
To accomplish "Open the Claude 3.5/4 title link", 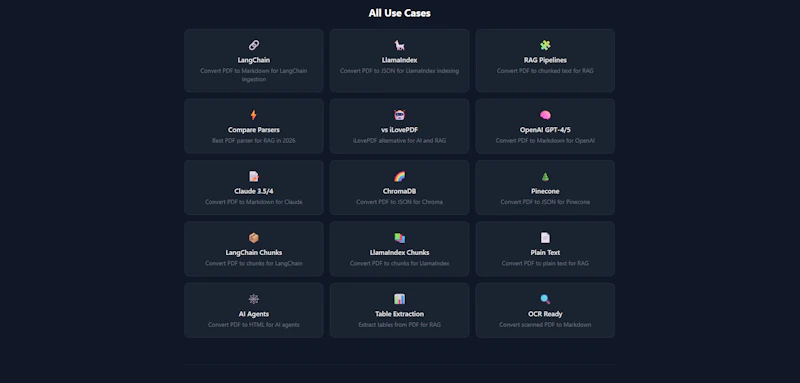I will click(x=254, y=191).
